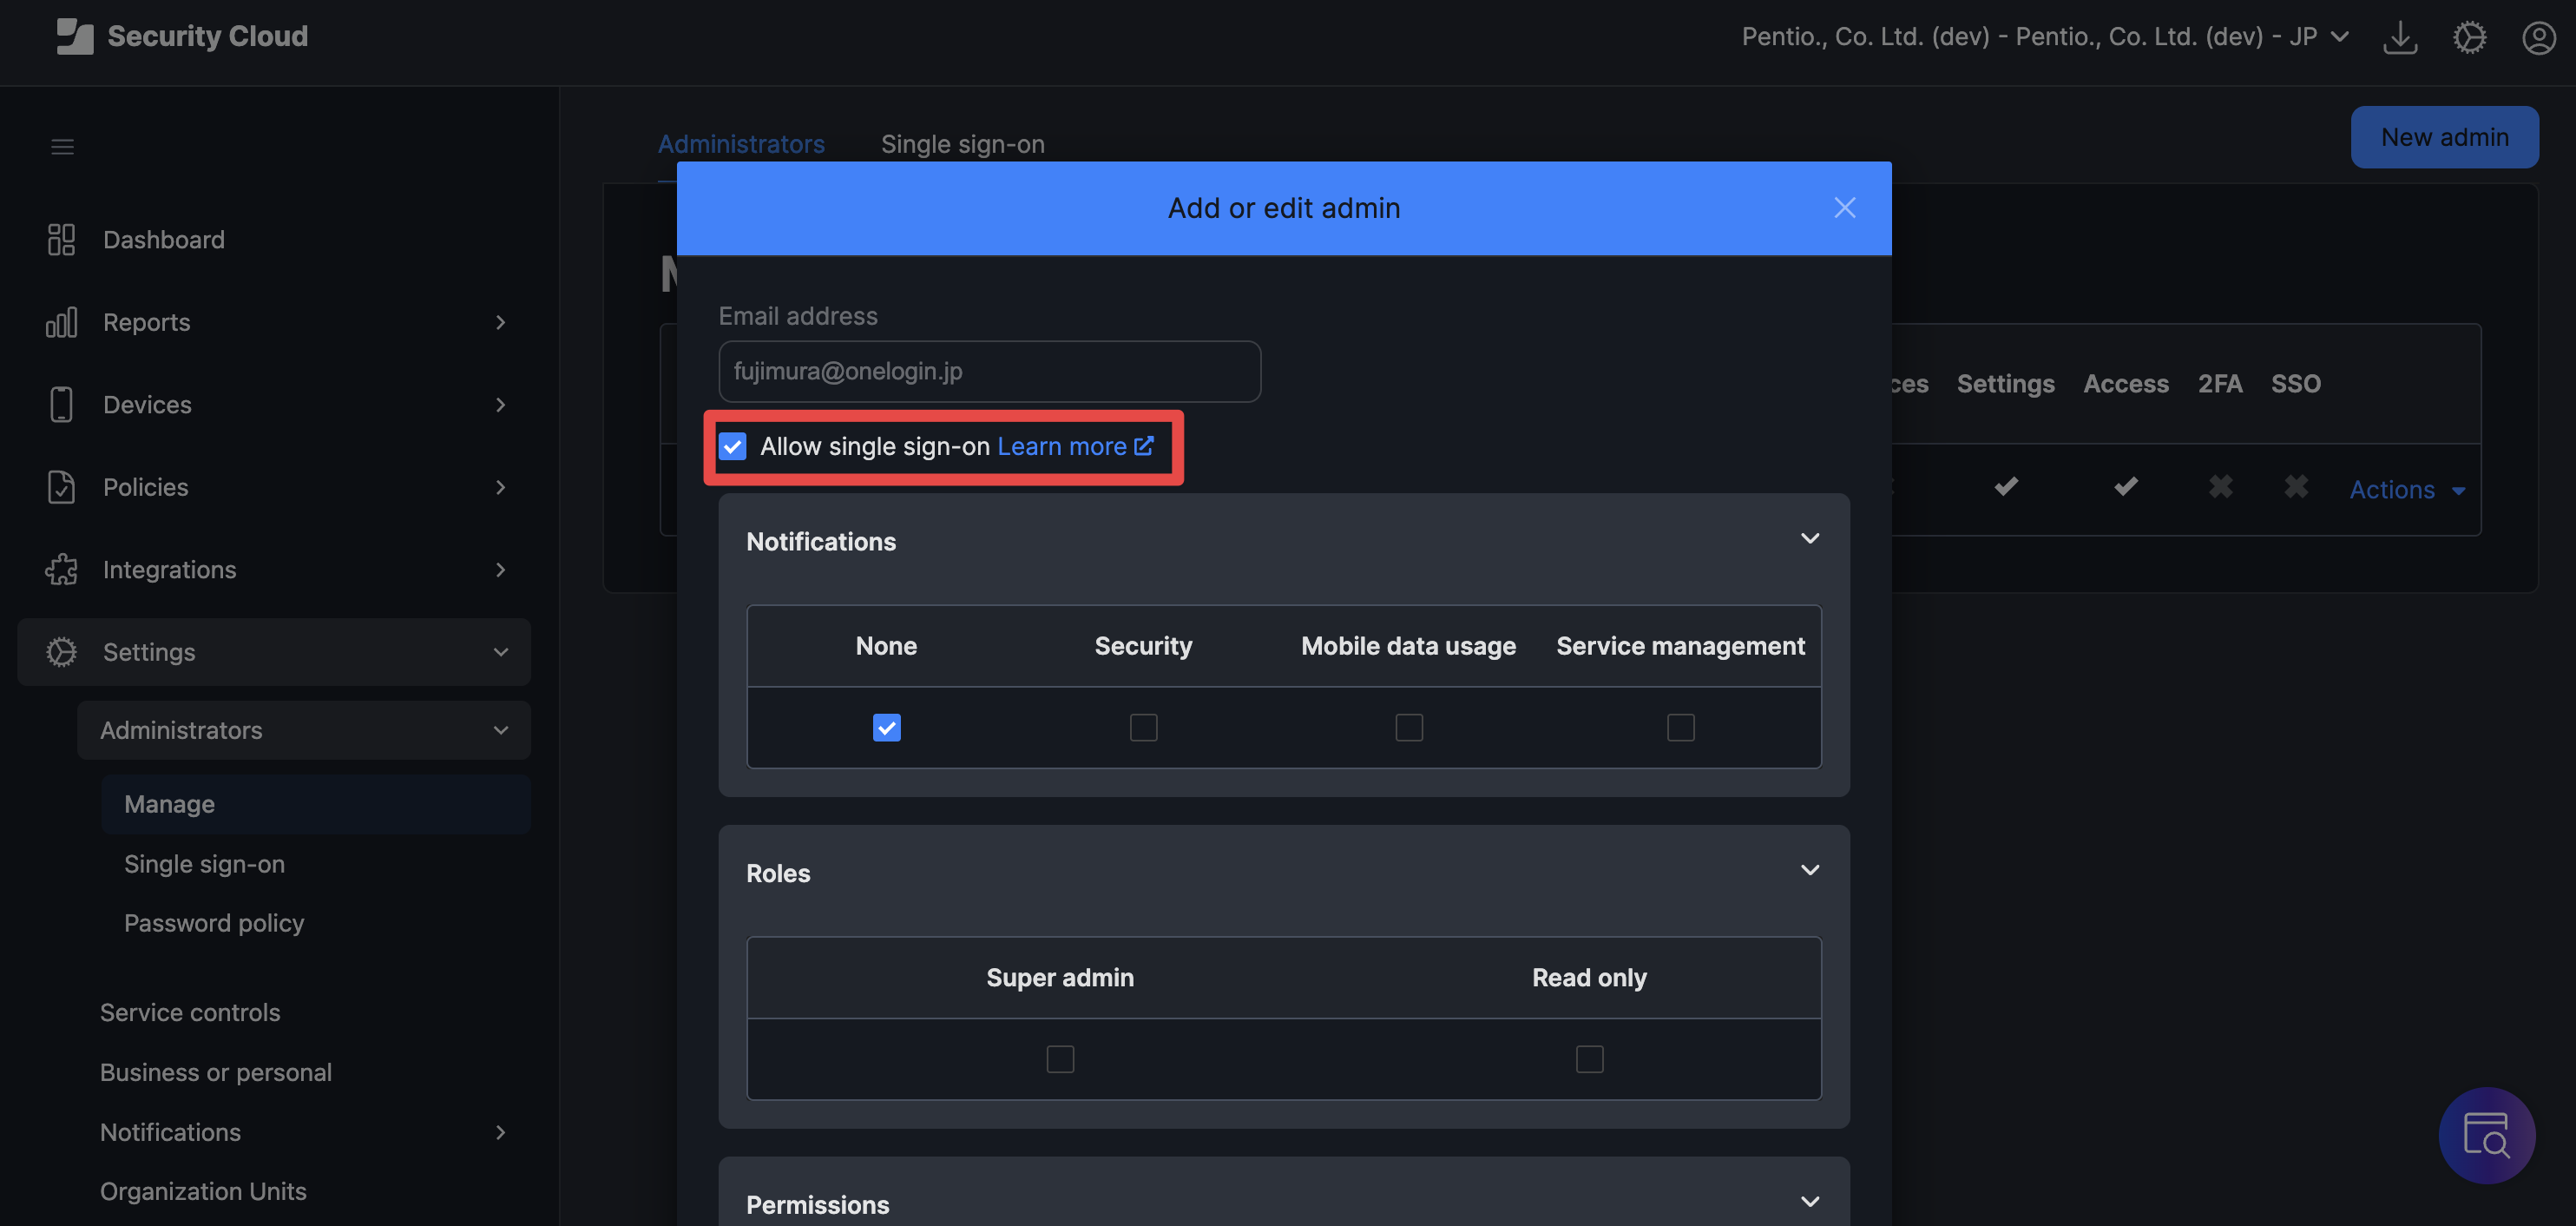Enable Security notifications checkbox
Screen dimensions: 2576x1226
click(x=1143, y=727)
